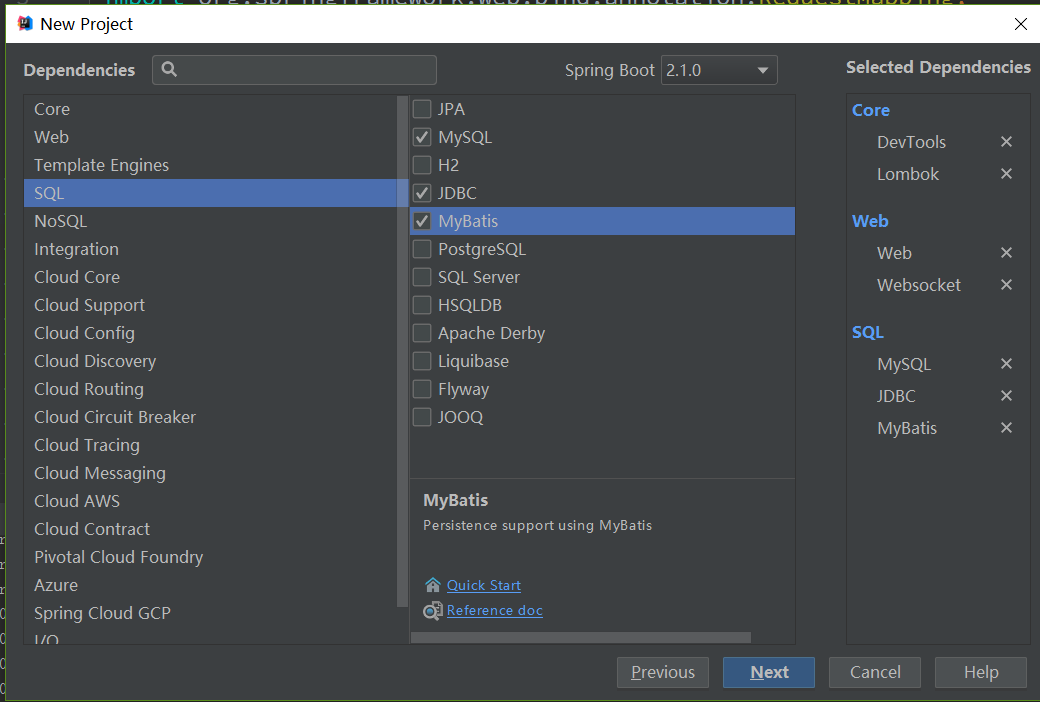The height and width of the screenshot is (702, 1040).
Task: Open the Spring Boot version dropdown
Action: pyautogui.click(x=719, y=70)
